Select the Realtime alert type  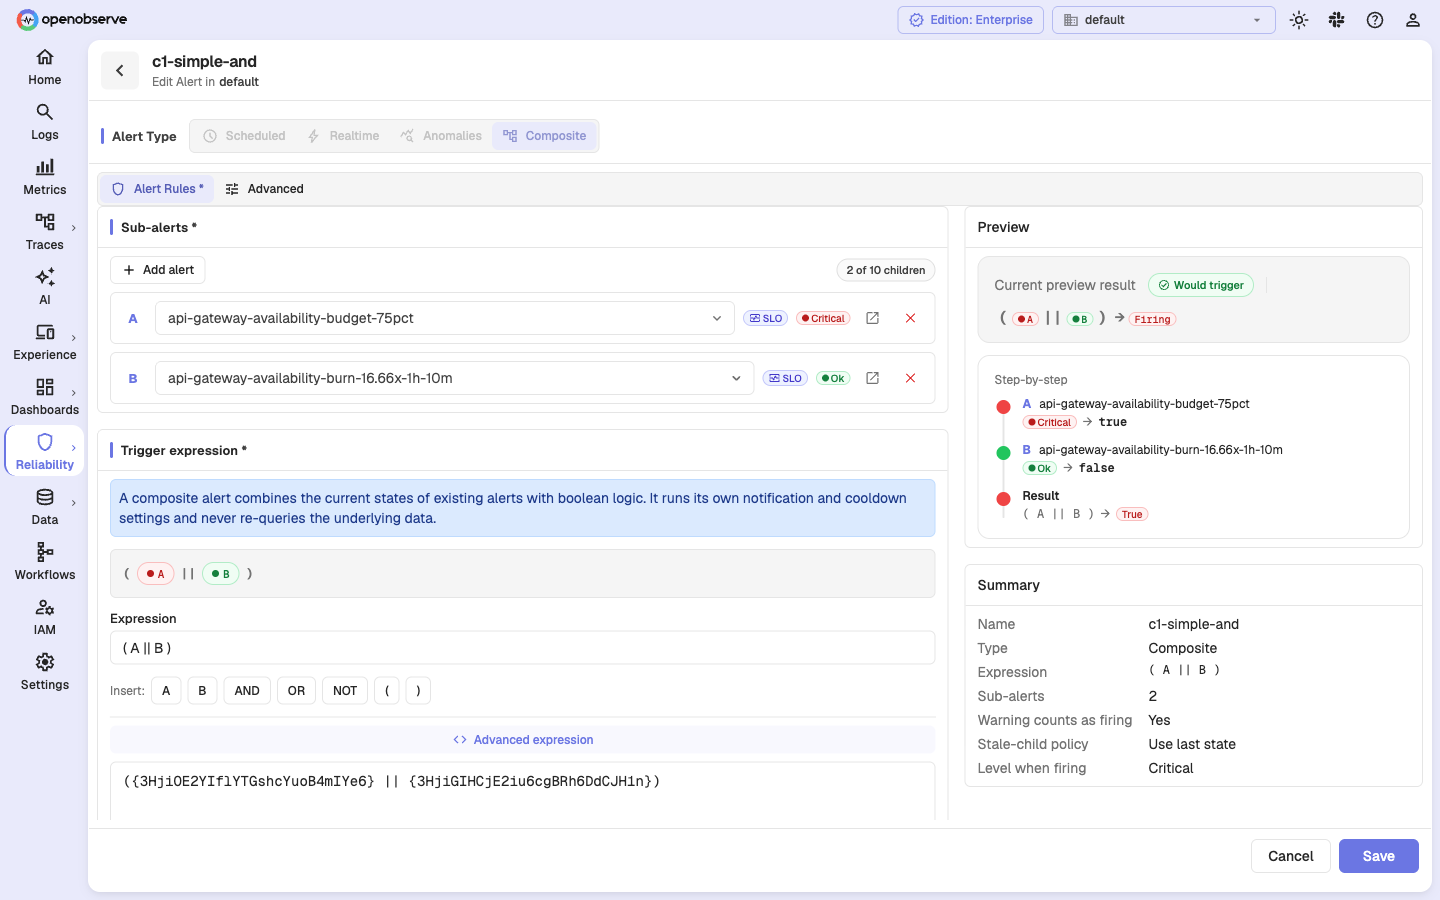coord(343,136)
